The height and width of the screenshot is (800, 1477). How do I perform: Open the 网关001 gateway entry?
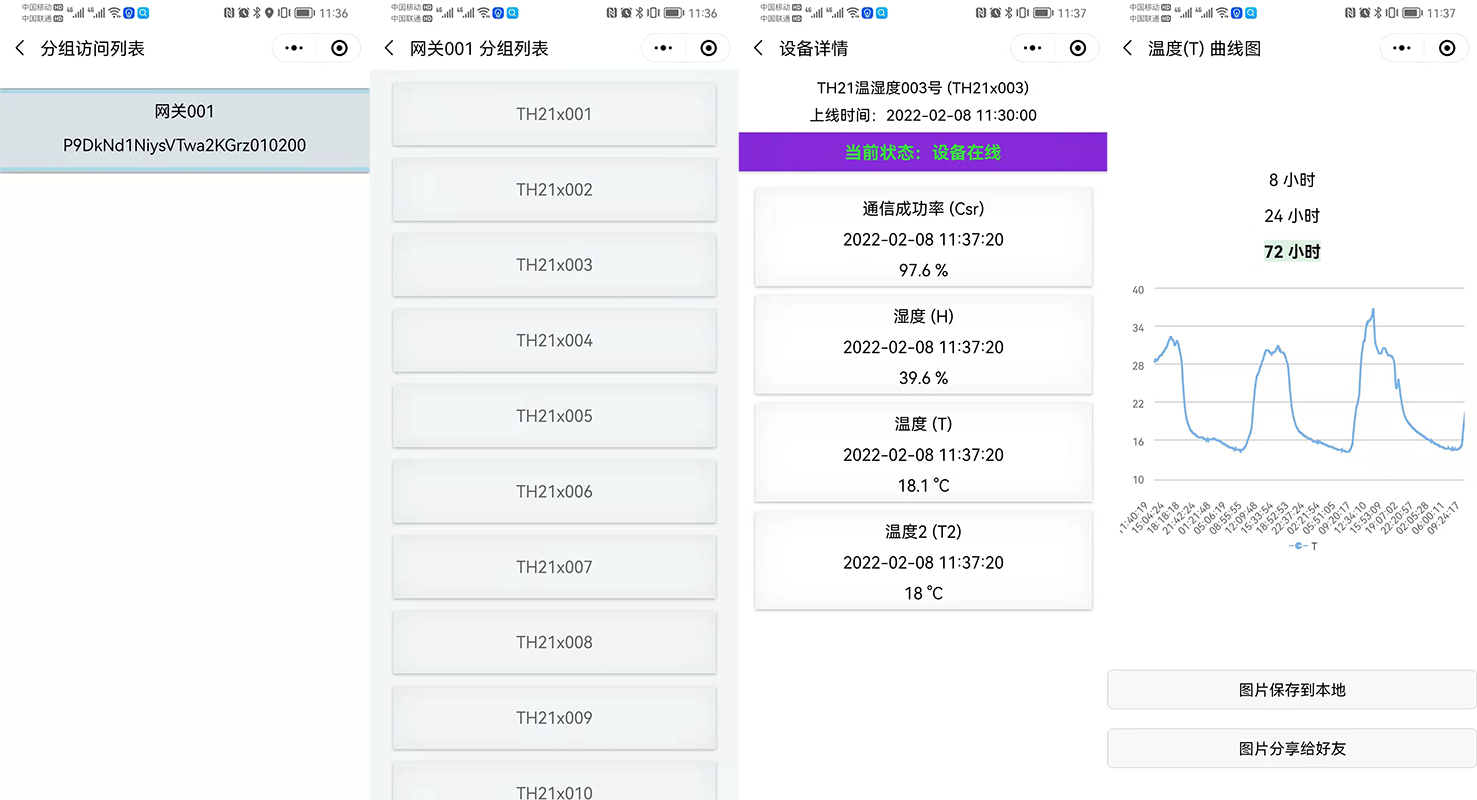[x=184, y=128]
